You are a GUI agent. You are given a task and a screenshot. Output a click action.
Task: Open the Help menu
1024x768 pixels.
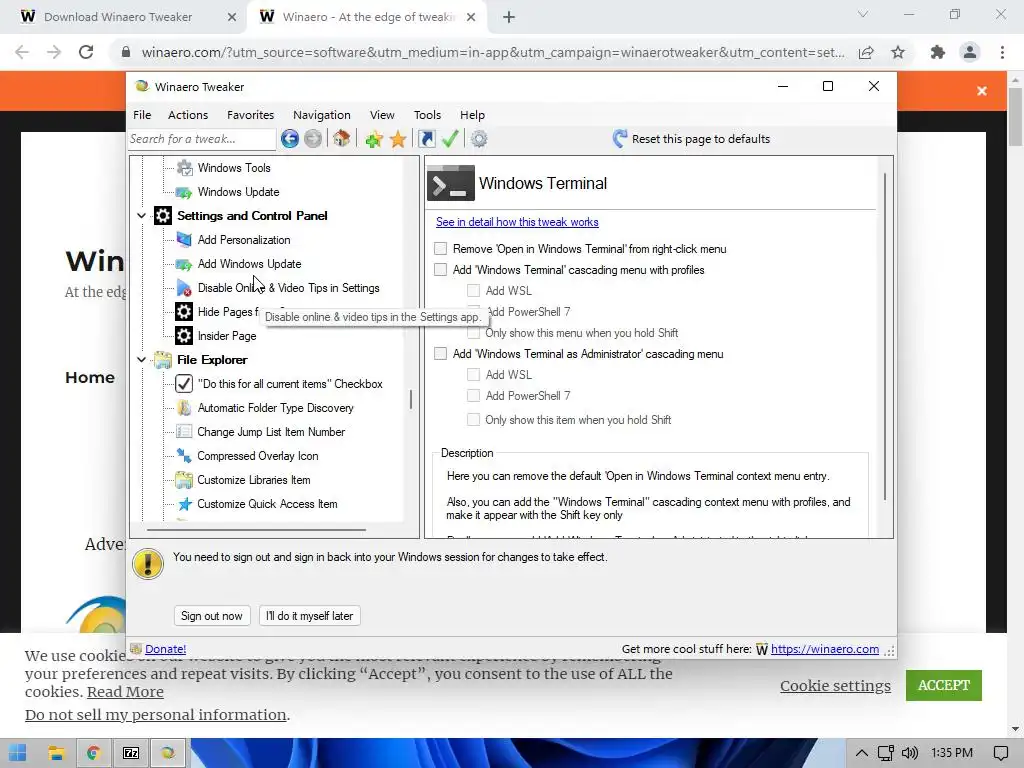click(472, 115)
